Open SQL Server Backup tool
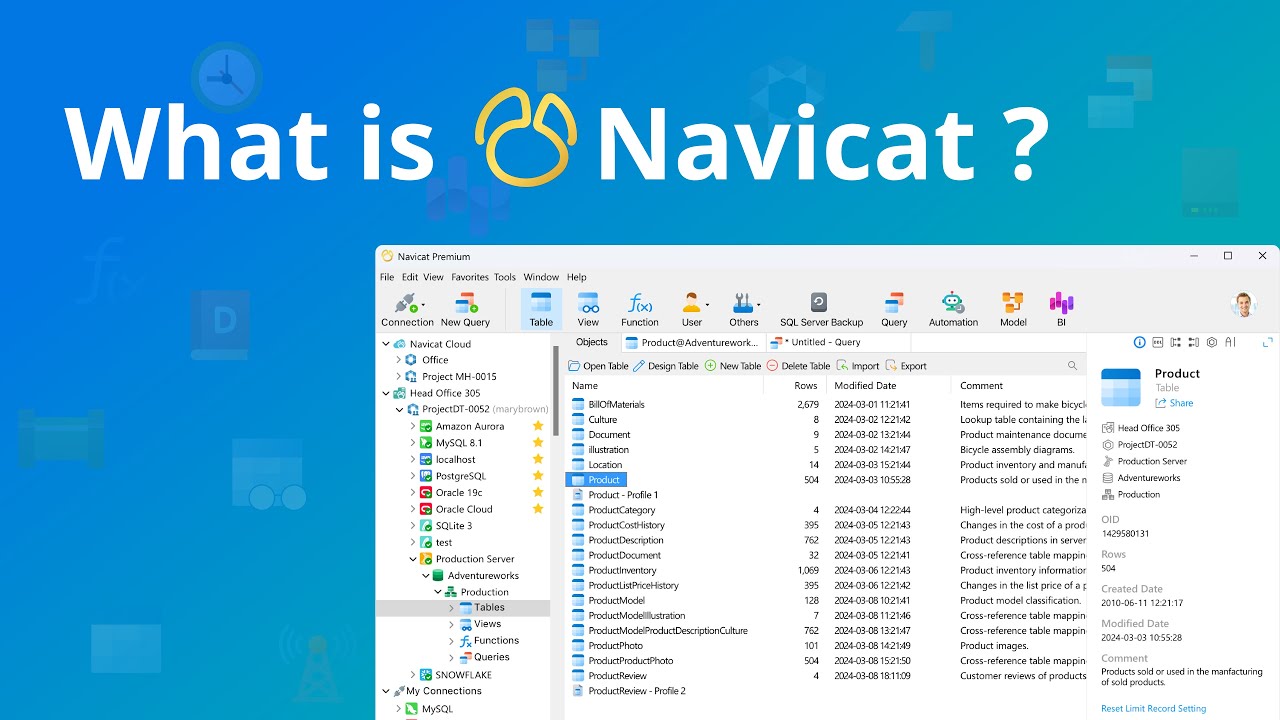Screen dimensions: 1280x720 [821, 309]
